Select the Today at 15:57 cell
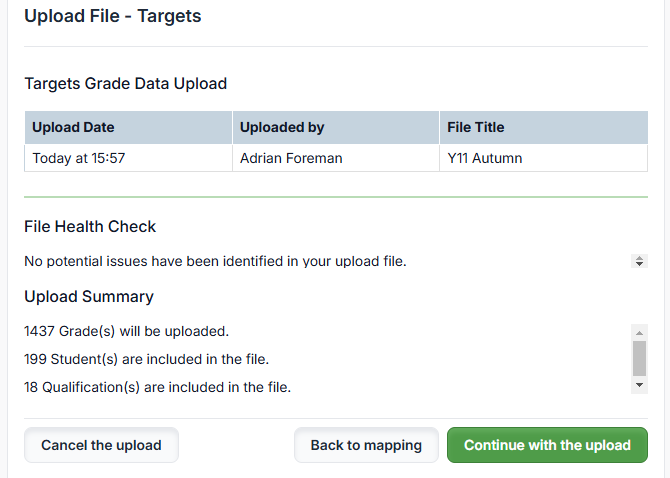This screenshot has width=670, height=478. (129, 158)
